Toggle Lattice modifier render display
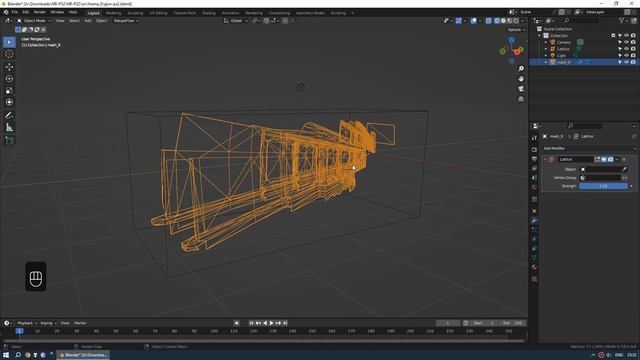This screenshot has width=640, height=360. 610,159
